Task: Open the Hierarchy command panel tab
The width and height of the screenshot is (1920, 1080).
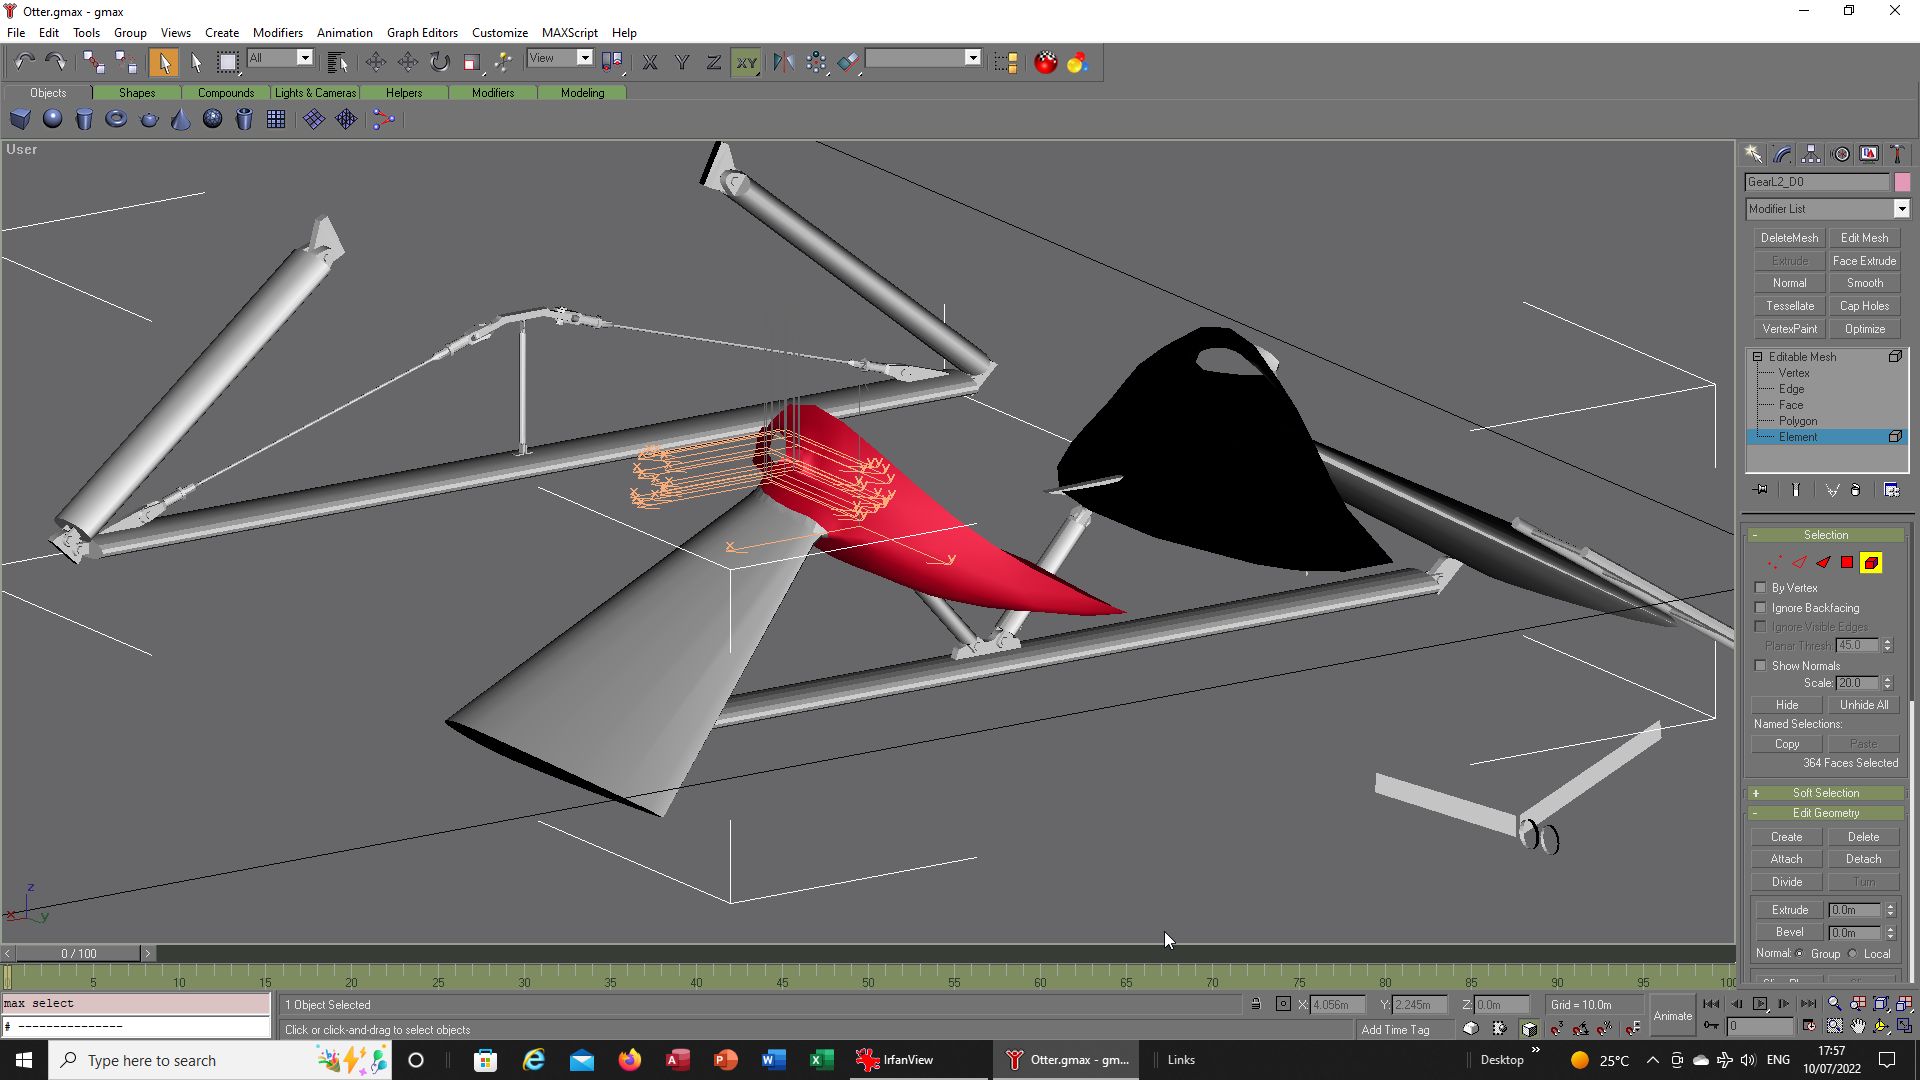Action: (x=1811, y=154)
